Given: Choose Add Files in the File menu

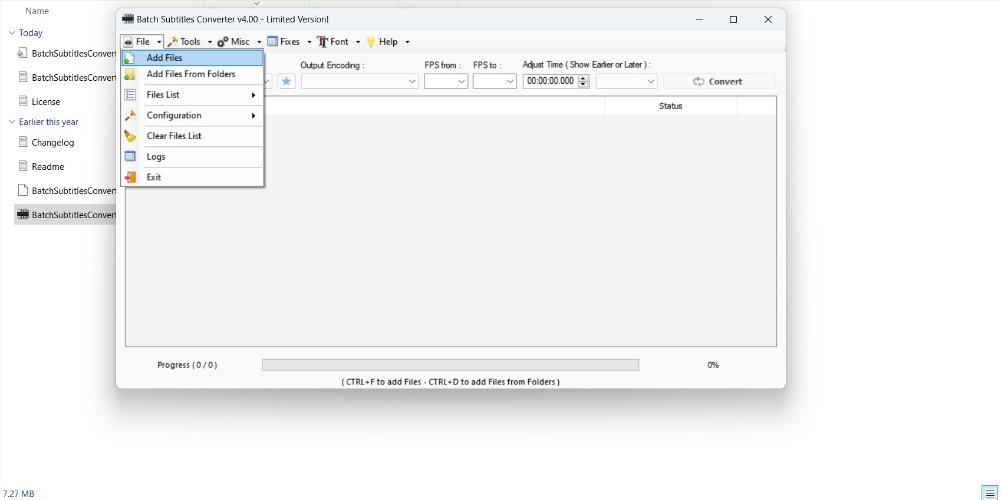Looking at the screenshot, I should tap(192, 58).
